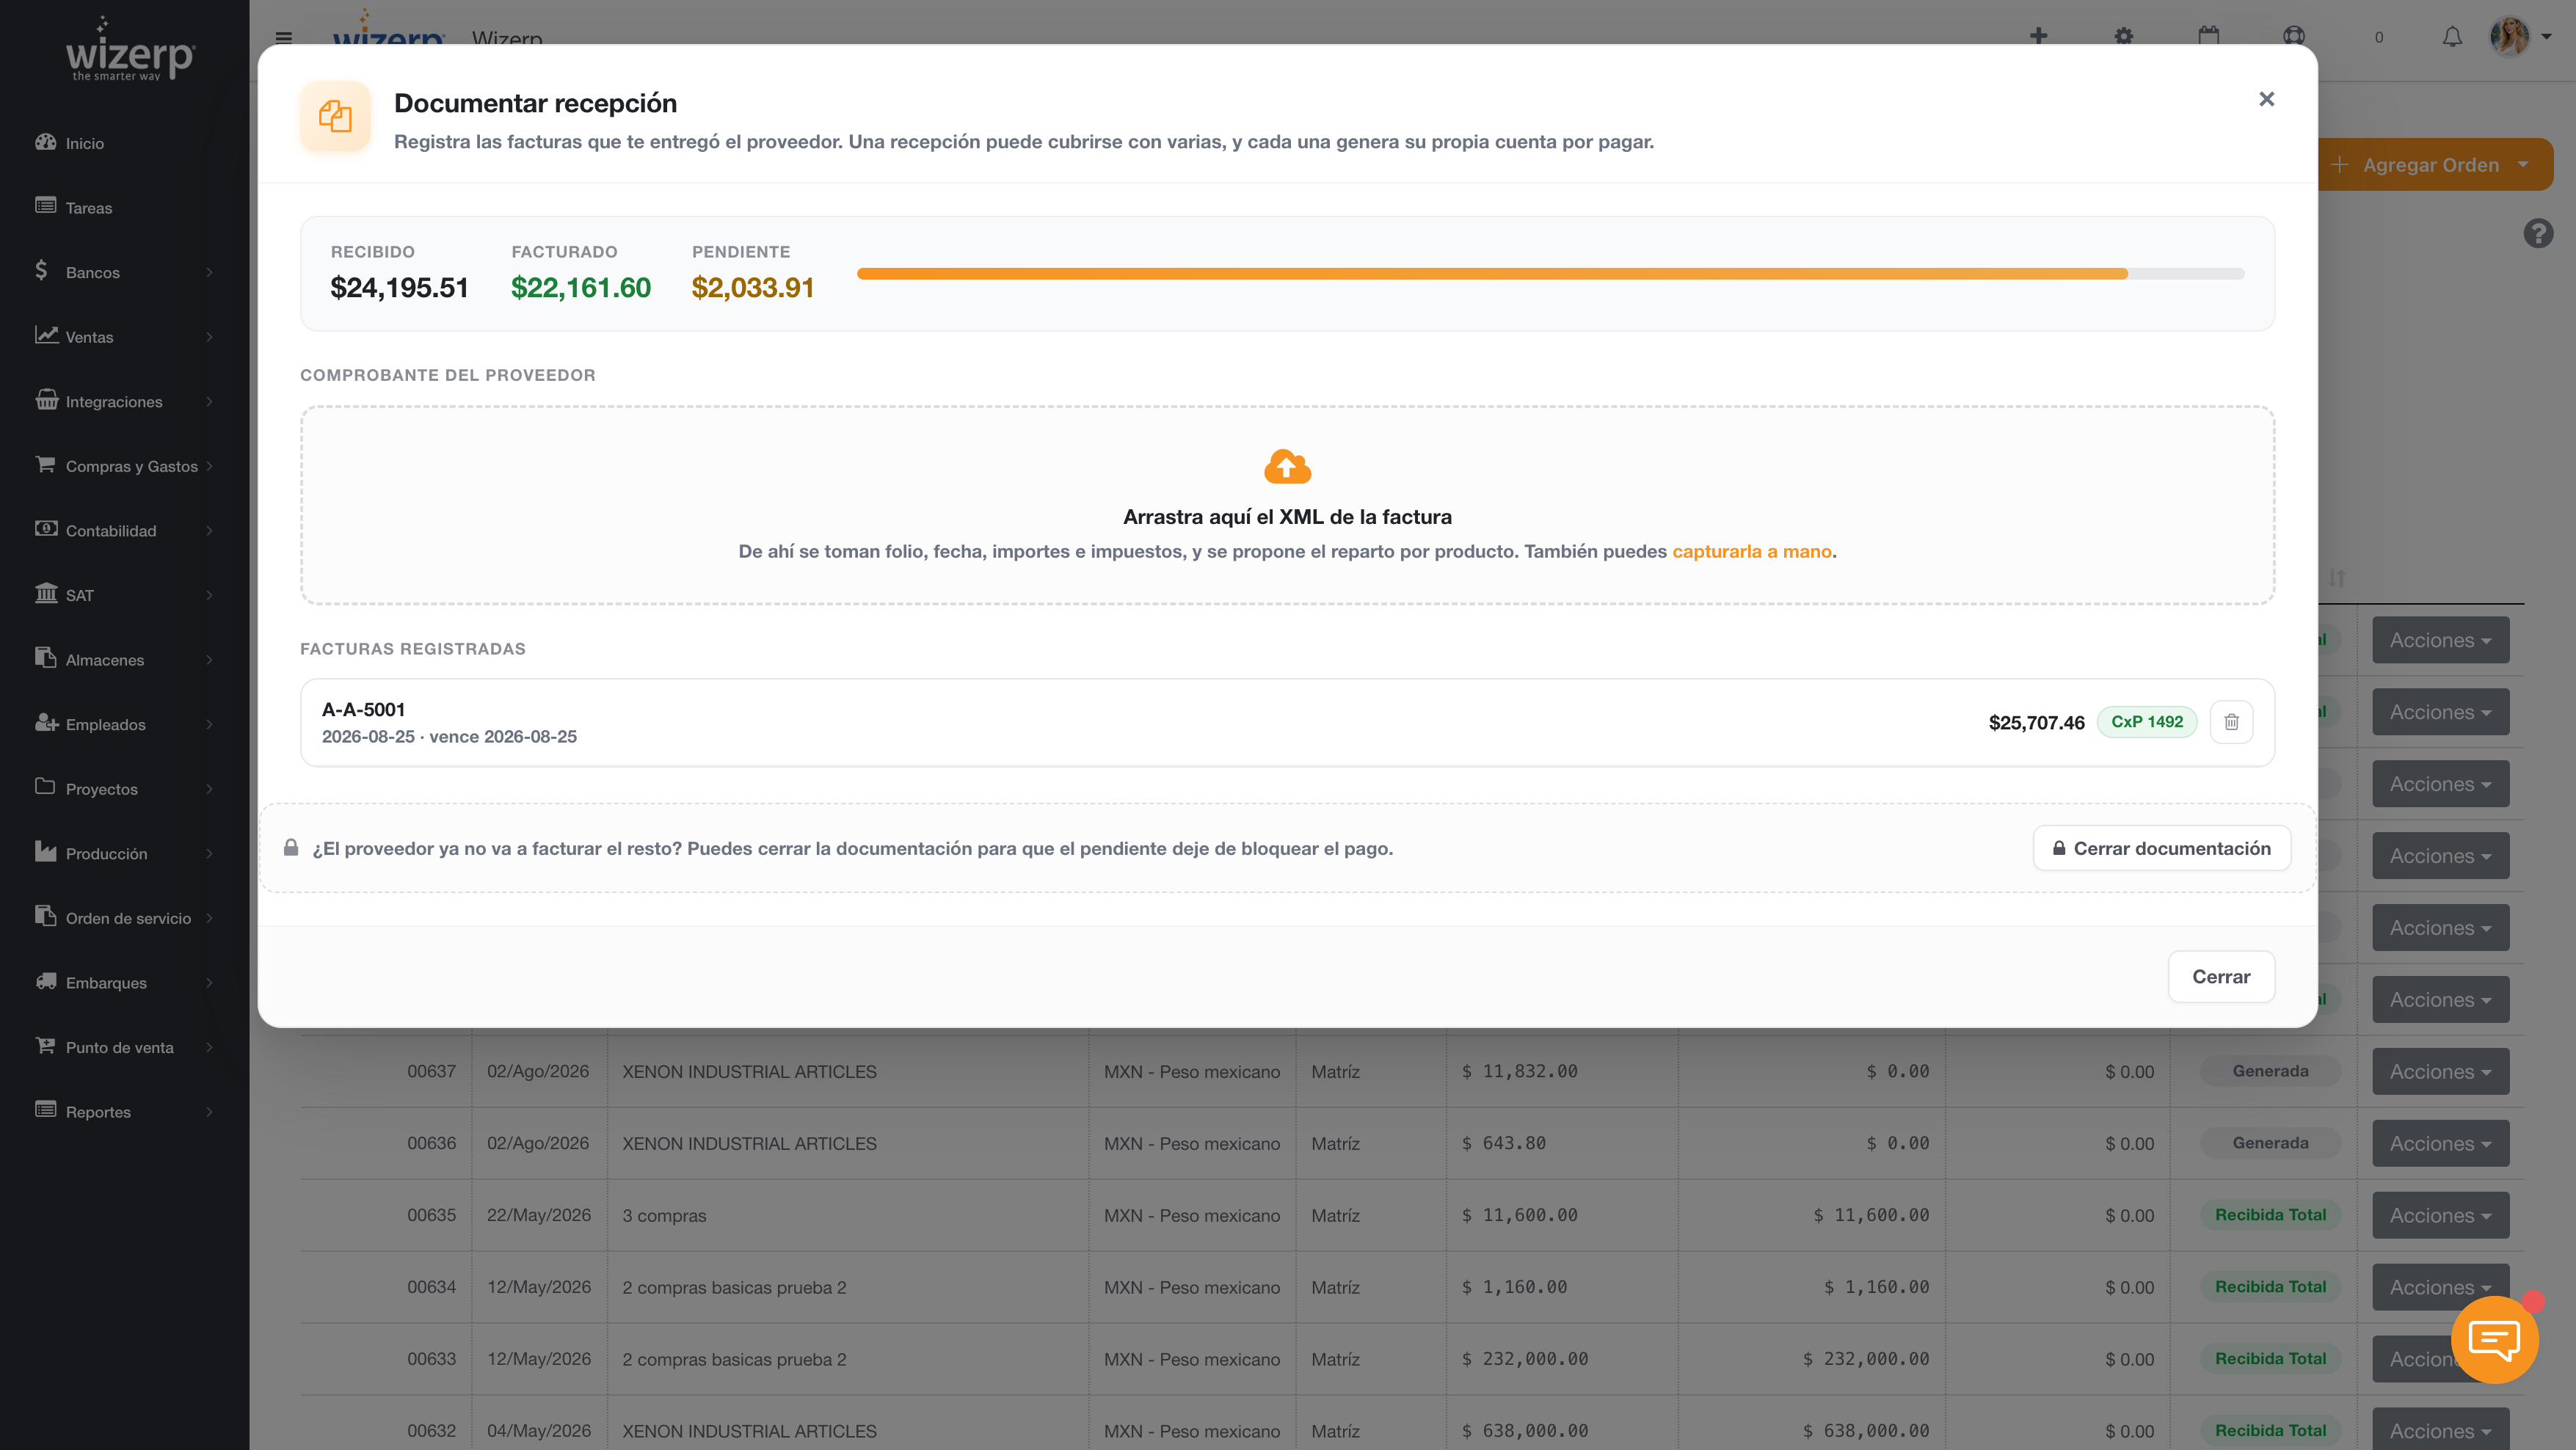Open the calendar icon in top bar

2208,37
